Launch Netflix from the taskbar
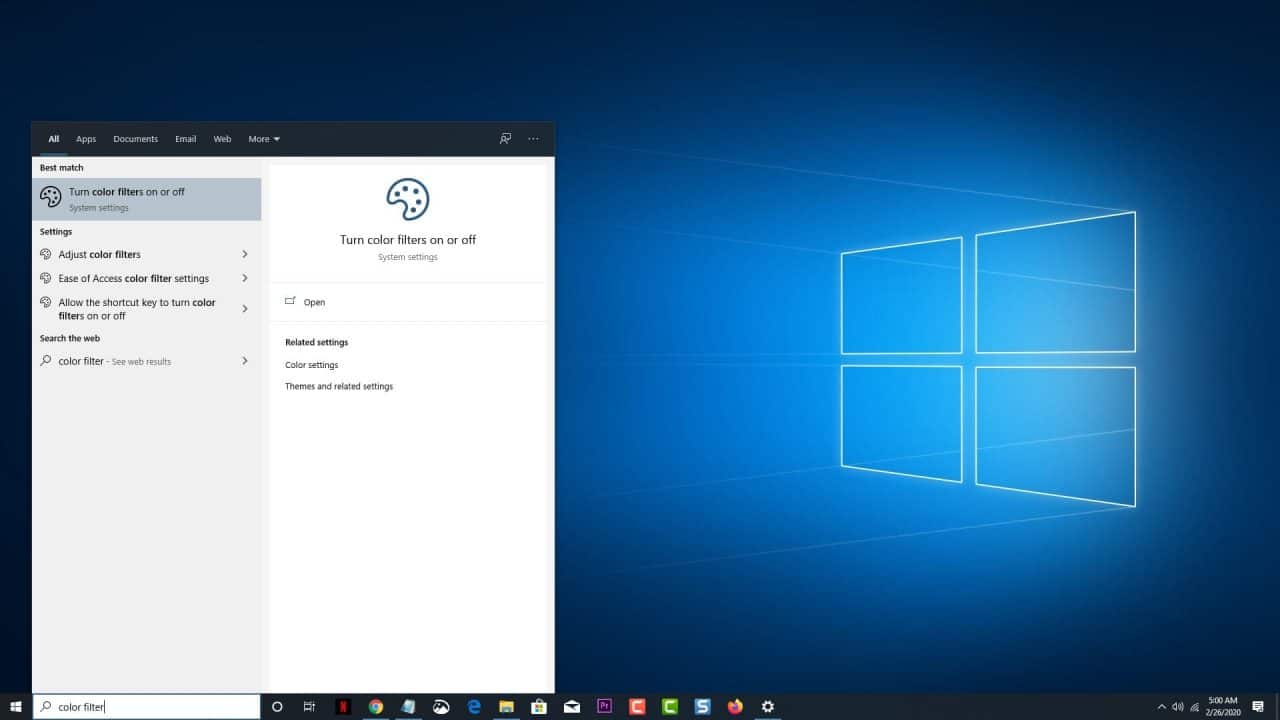The width and height of the screenshot is (1280, 720). (x=343, y=707)
